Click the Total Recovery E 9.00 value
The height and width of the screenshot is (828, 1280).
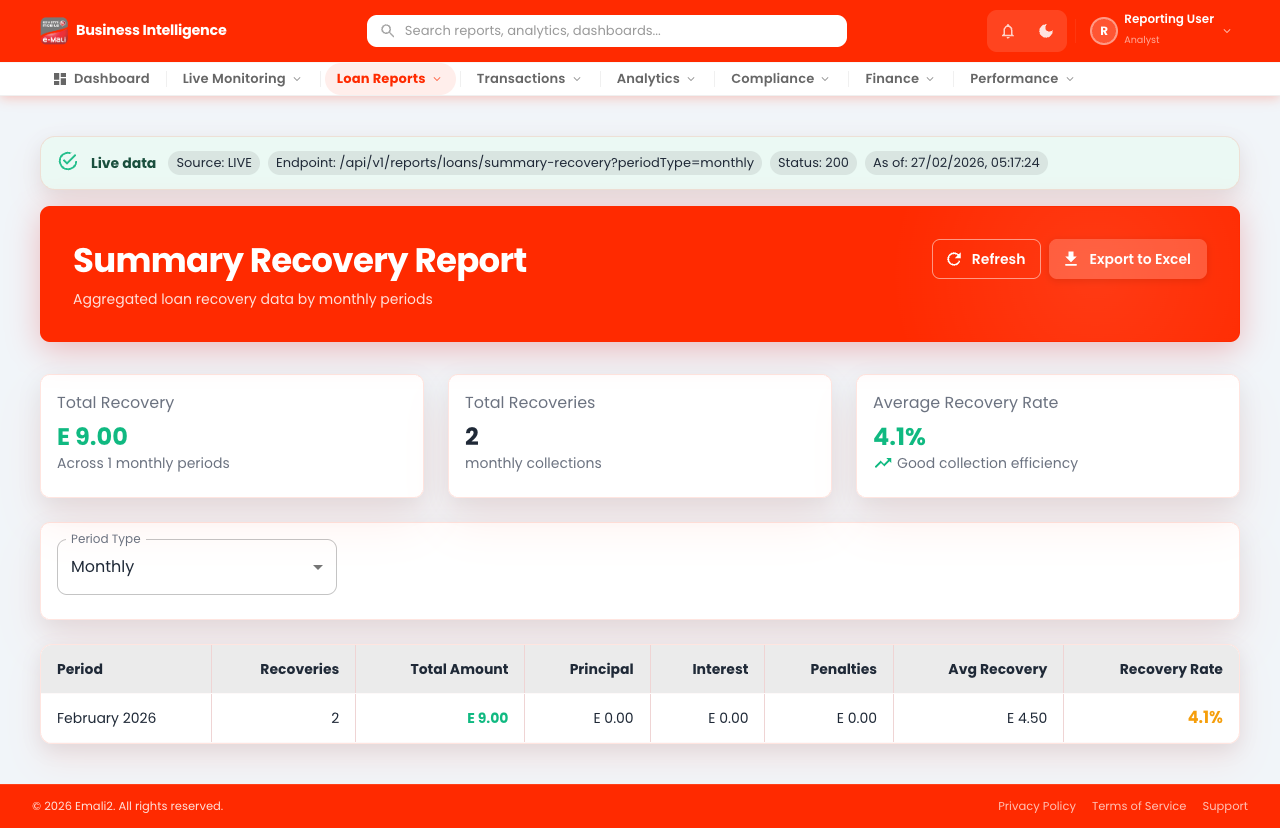92,437
